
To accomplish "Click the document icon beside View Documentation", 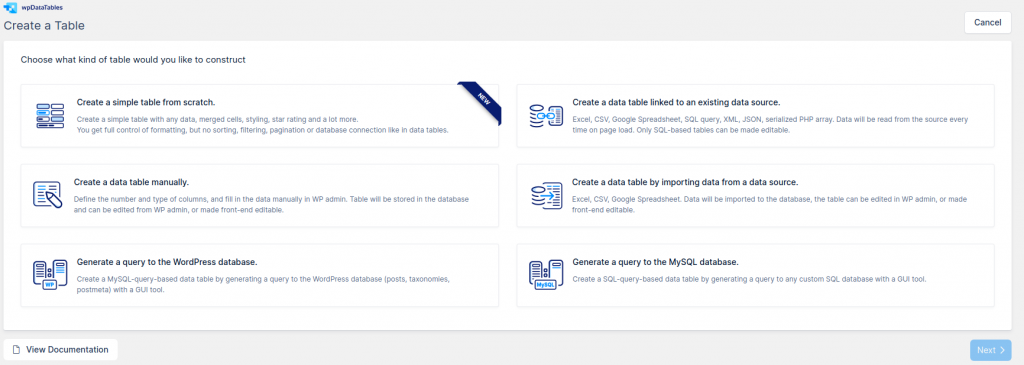I will coord(16,349).
